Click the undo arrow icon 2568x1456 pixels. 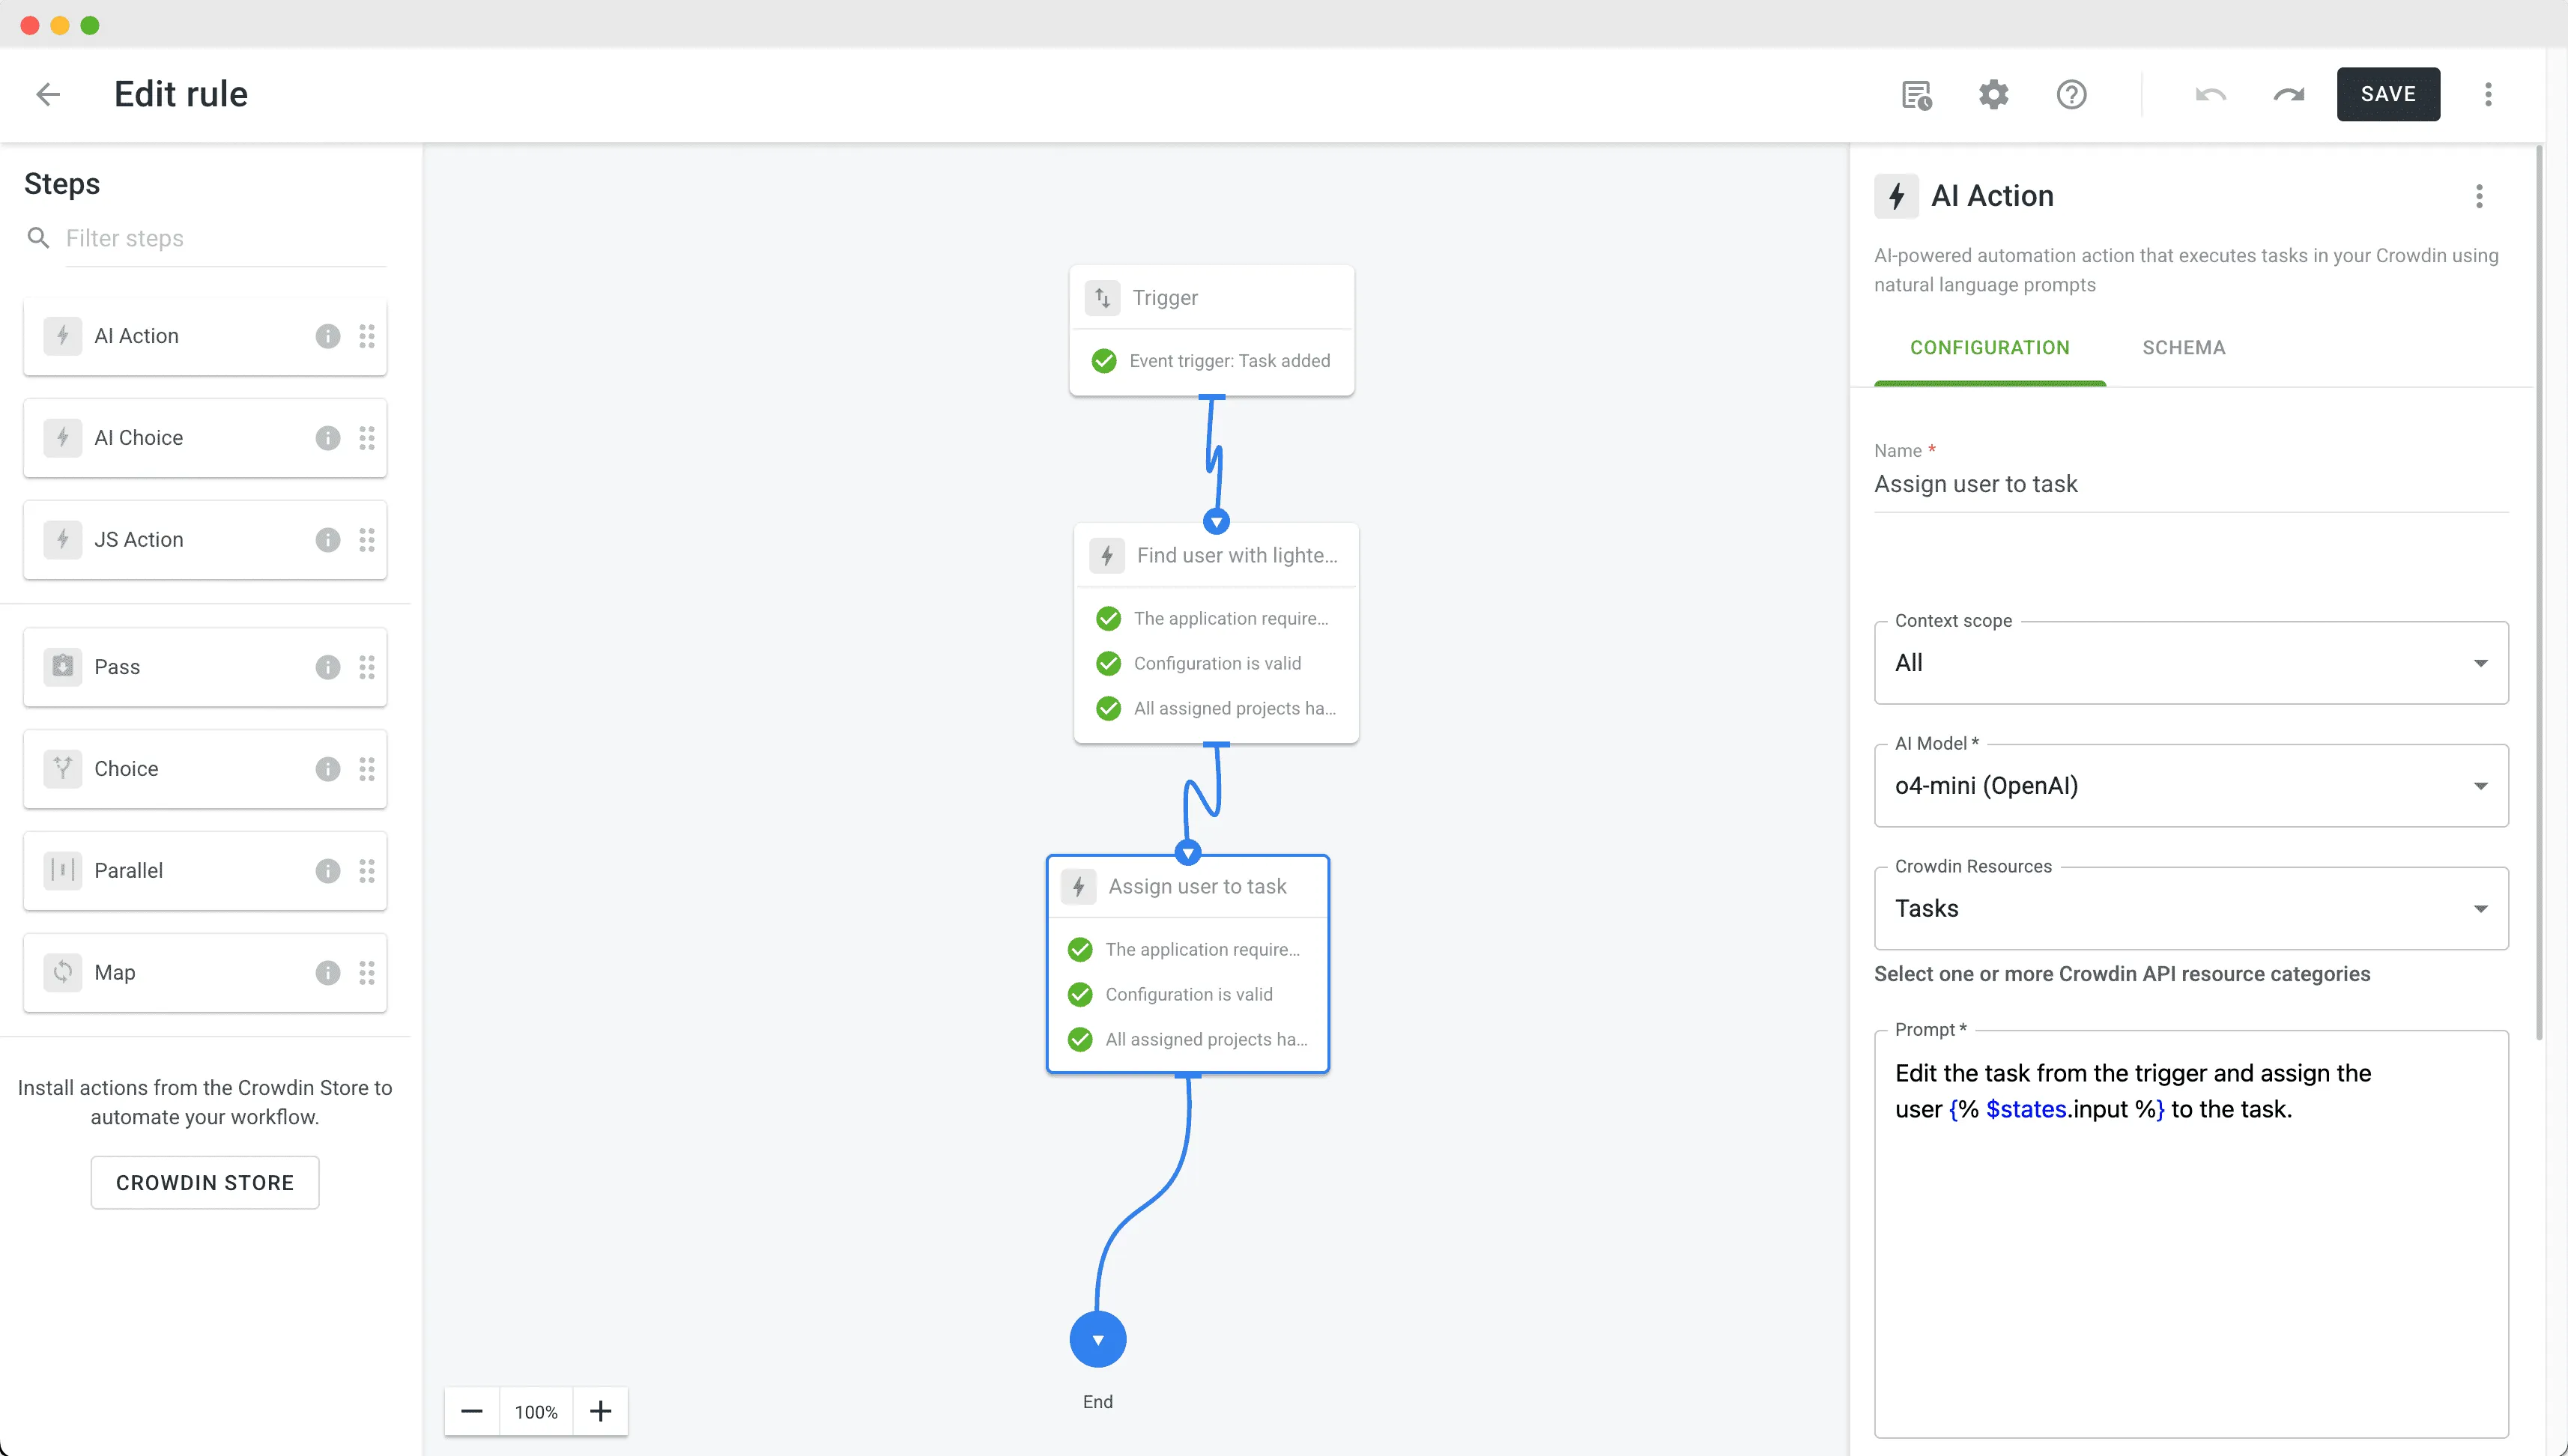[2210, 94]
